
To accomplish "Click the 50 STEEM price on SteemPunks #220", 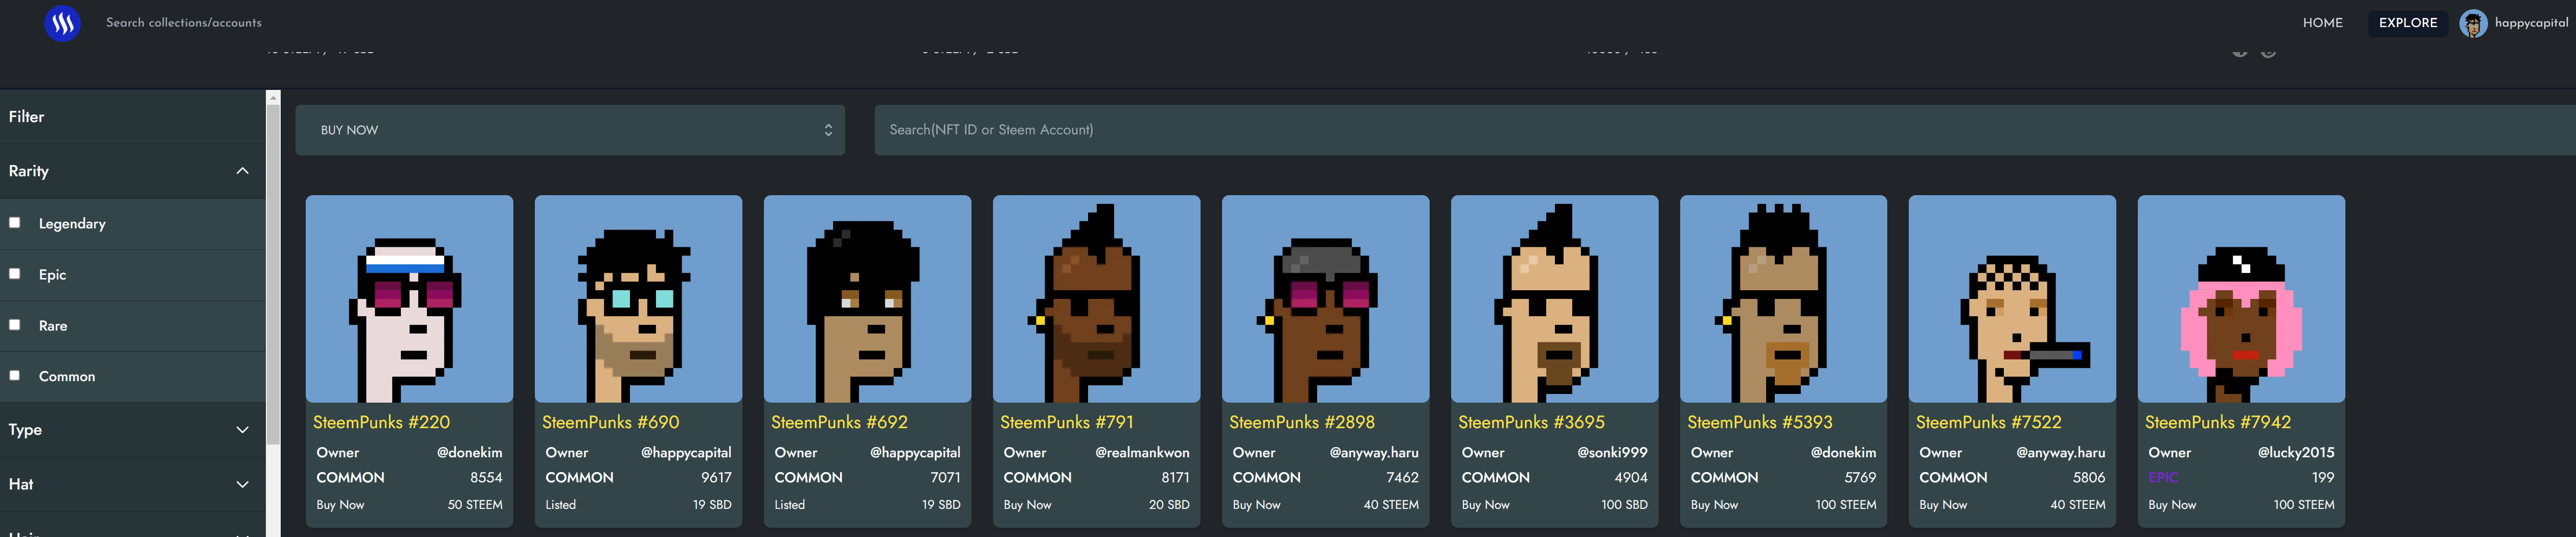I will pos(475,505).
